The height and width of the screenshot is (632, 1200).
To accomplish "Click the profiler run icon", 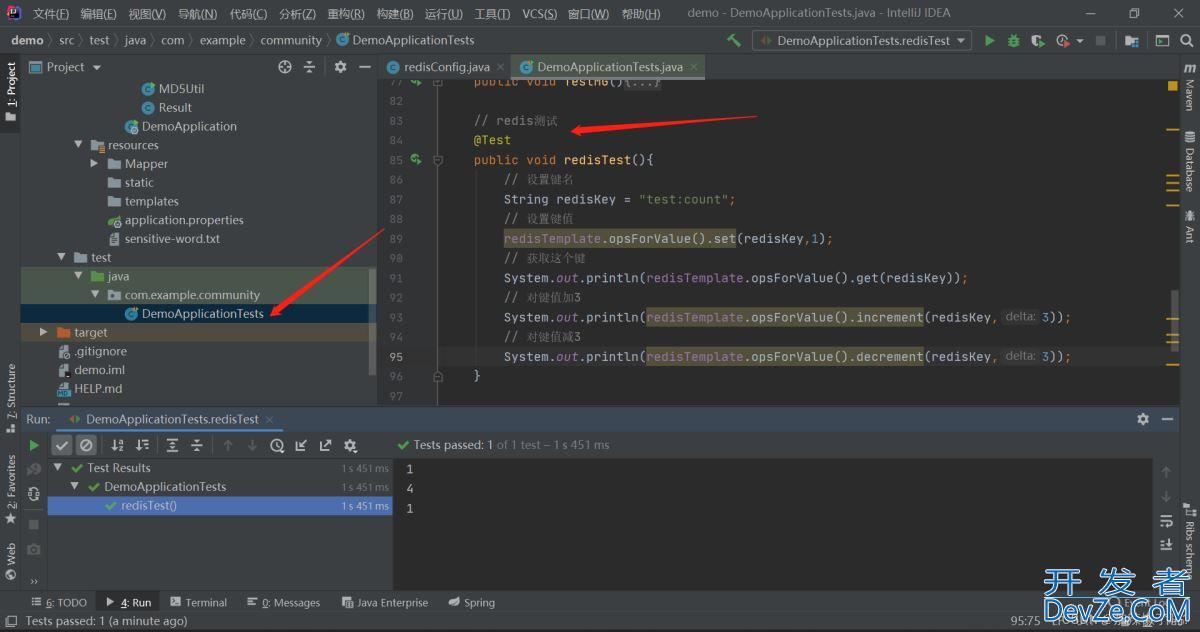I will tap(1062, 41).
